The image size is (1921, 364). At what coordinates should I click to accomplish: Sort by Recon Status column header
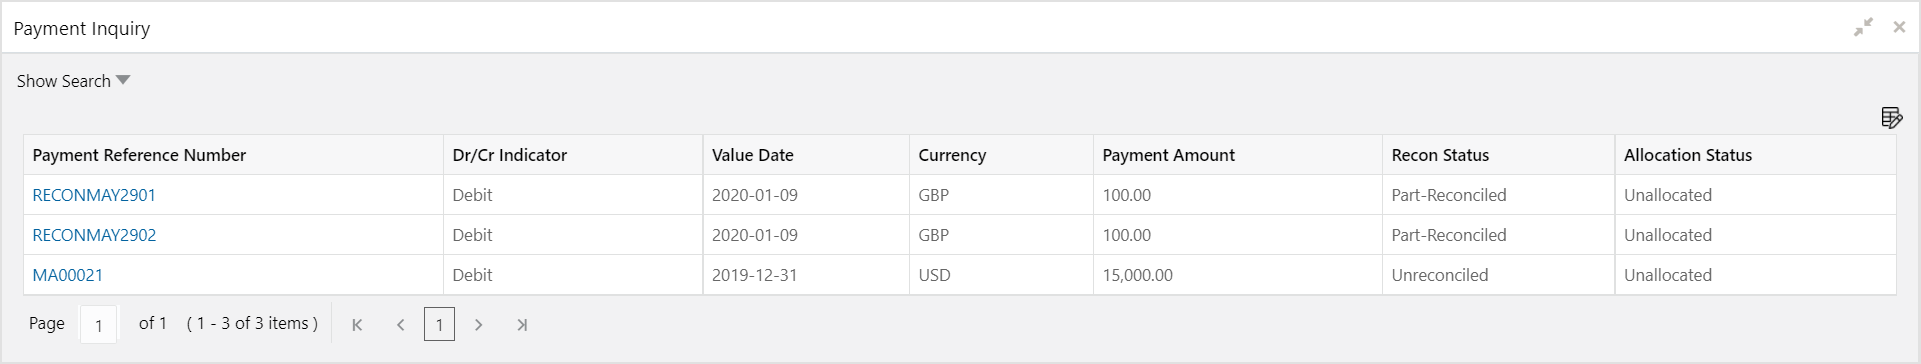[1440, 155]
